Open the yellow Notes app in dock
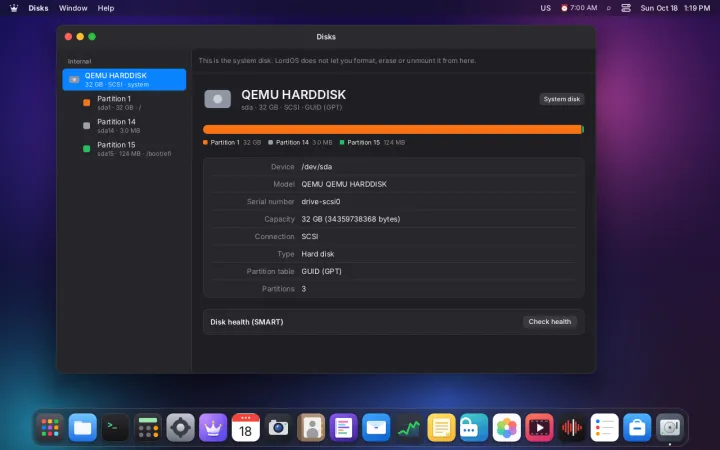Viewport: 720px width, 450px height. (441, 428)
